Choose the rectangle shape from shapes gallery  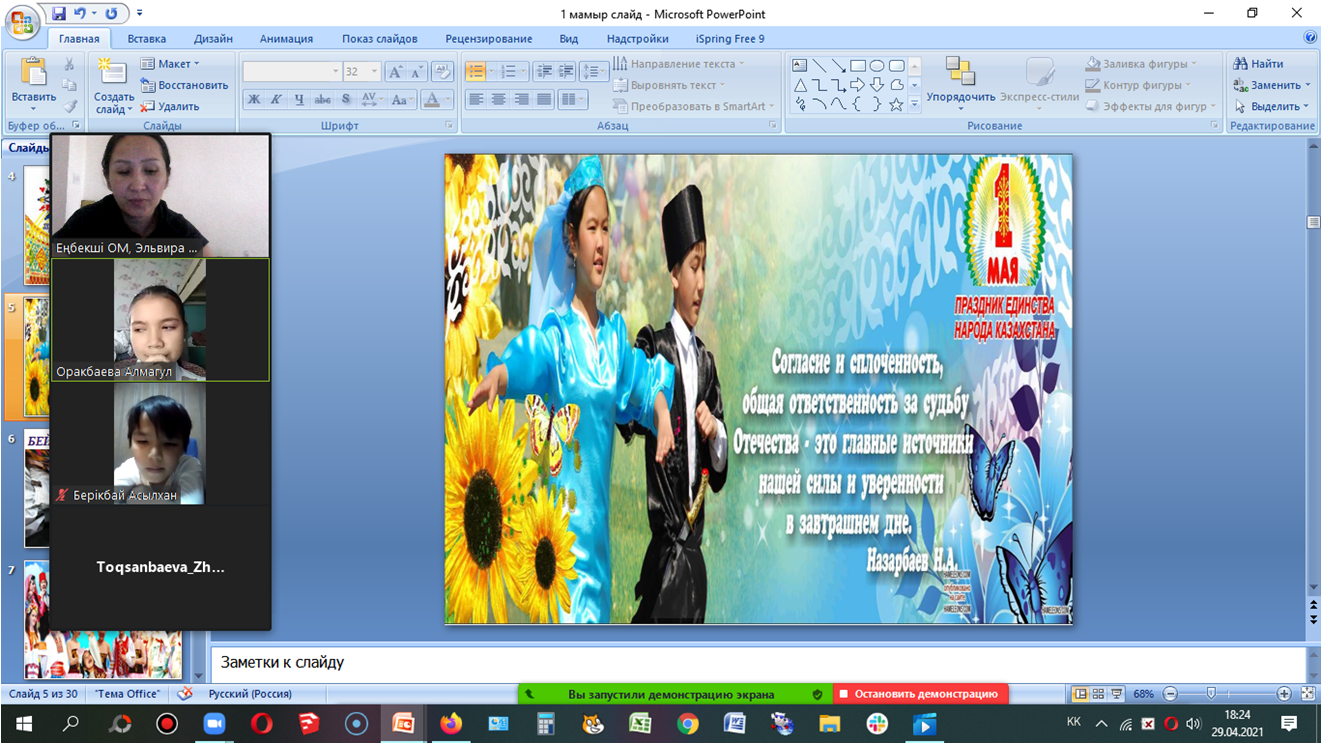tap(857, 66)
